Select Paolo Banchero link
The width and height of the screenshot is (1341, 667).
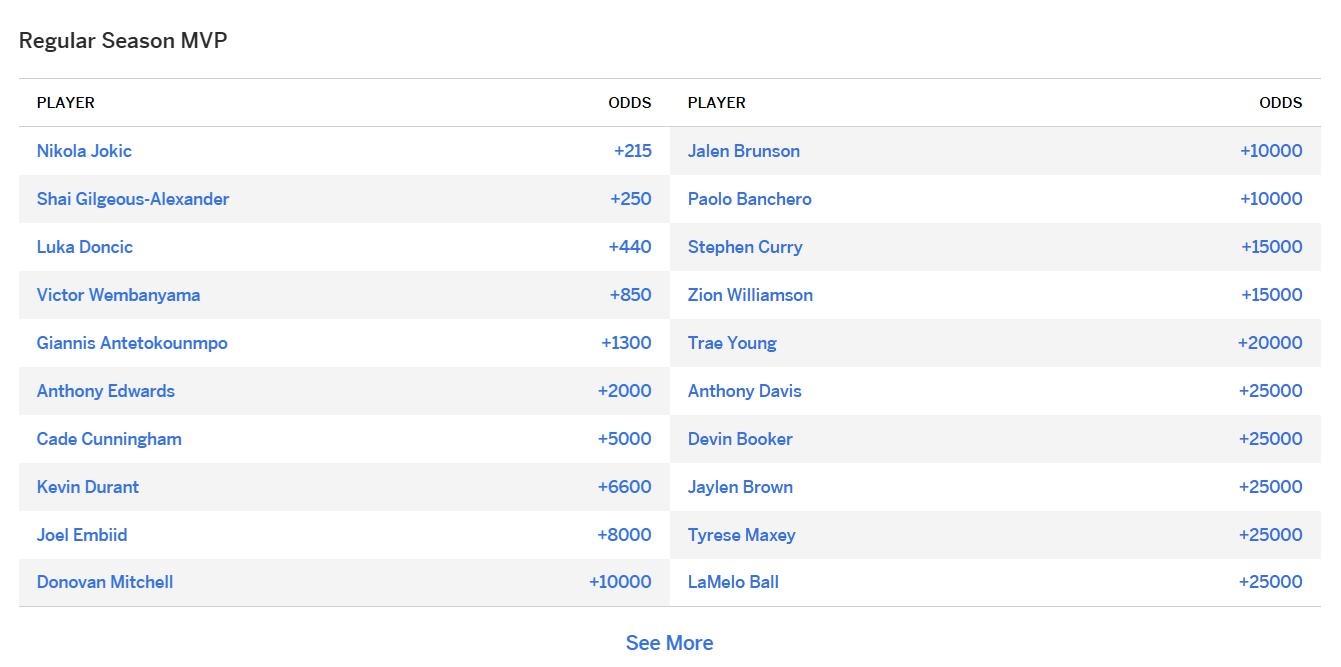click(750, 199)
